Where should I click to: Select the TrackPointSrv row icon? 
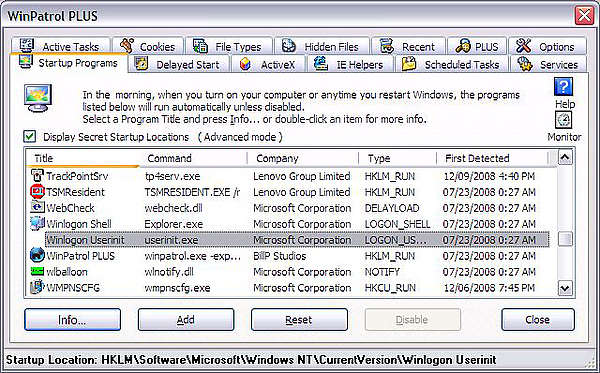[37, 176]
